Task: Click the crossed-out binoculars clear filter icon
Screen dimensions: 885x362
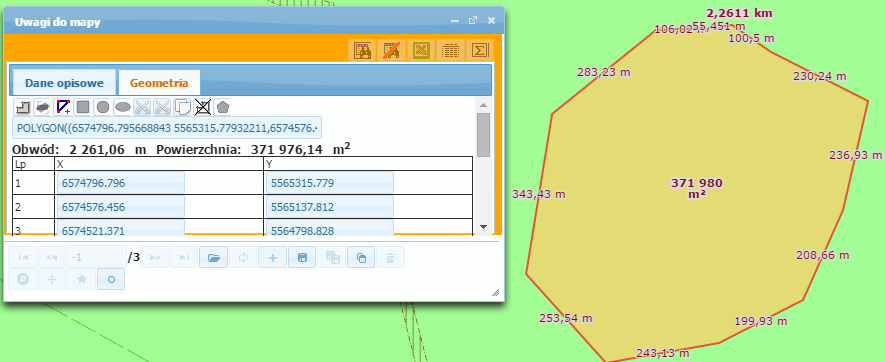Action: point(391,50)
